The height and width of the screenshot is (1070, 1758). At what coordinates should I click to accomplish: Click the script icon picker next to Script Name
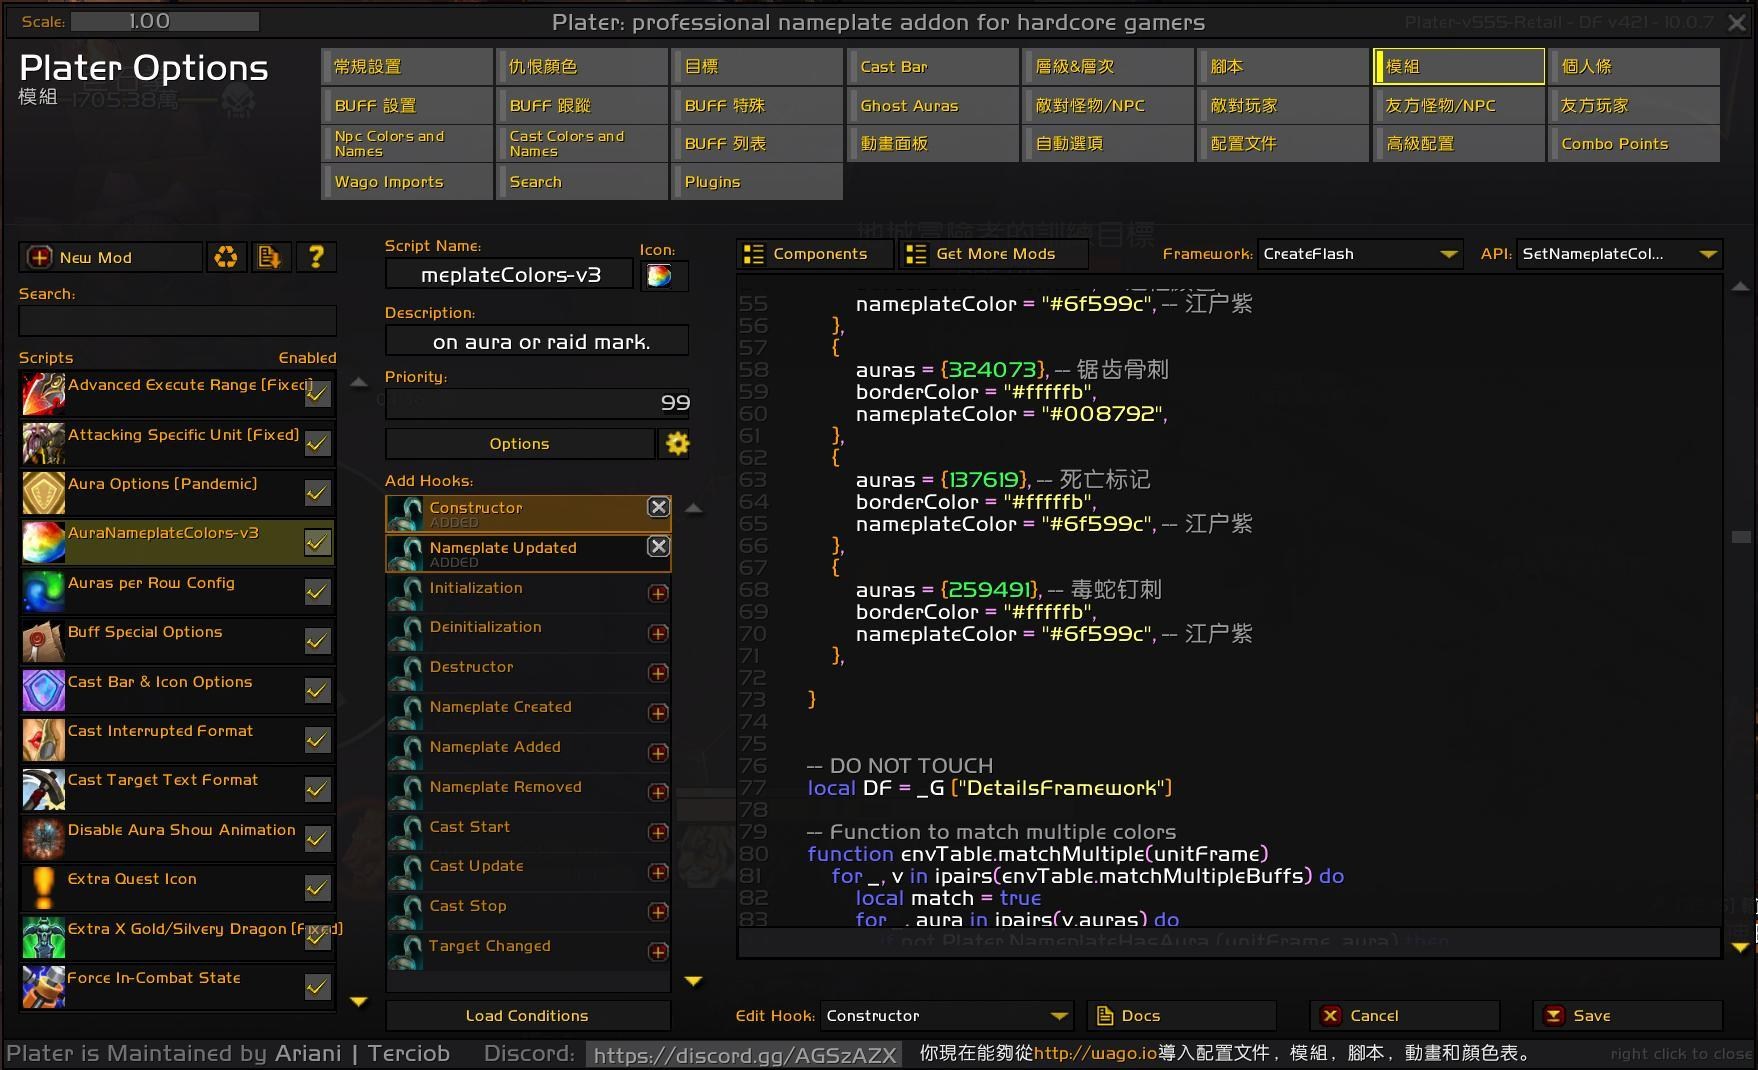click(659, 276)
